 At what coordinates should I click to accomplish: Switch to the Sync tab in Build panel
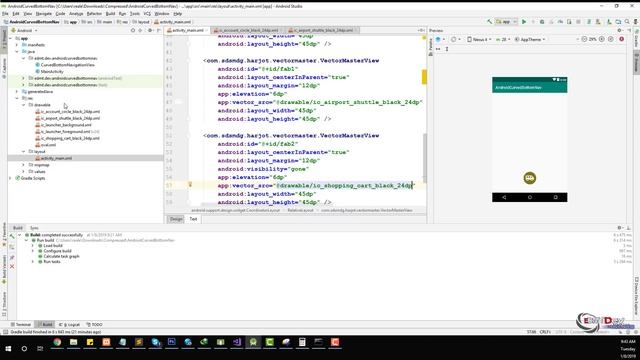coord(34,228)
